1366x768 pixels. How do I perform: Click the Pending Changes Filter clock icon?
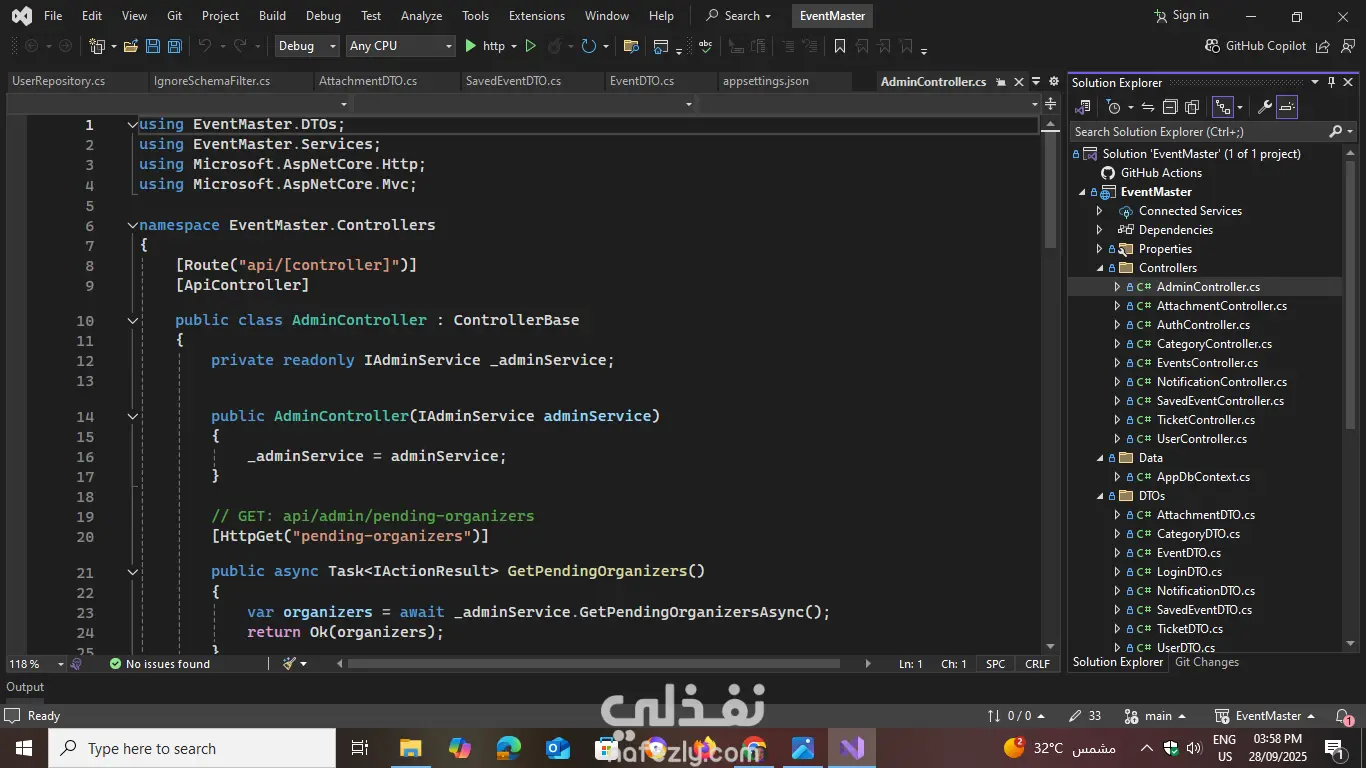coord(1114,107)
